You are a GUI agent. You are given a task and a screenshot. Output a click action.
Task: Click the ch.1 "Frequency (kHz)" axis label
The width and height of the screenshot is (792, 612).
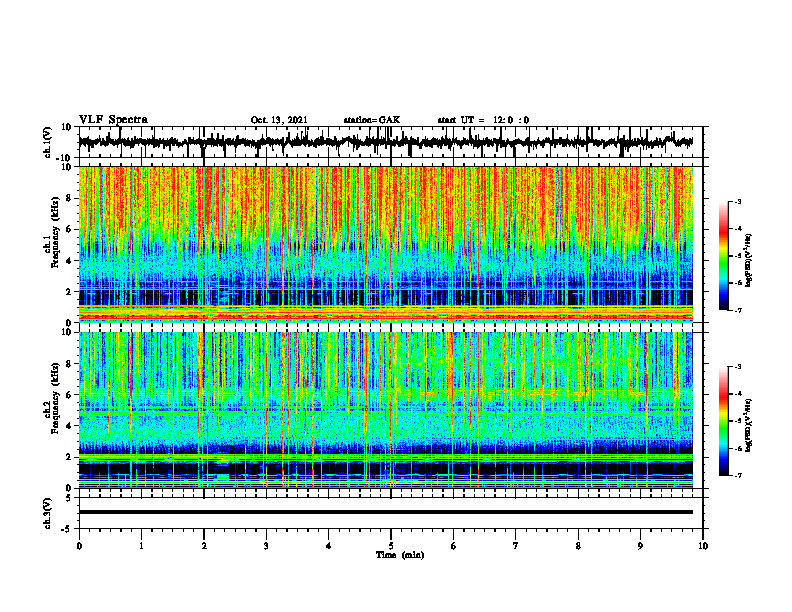click(55, 232)
